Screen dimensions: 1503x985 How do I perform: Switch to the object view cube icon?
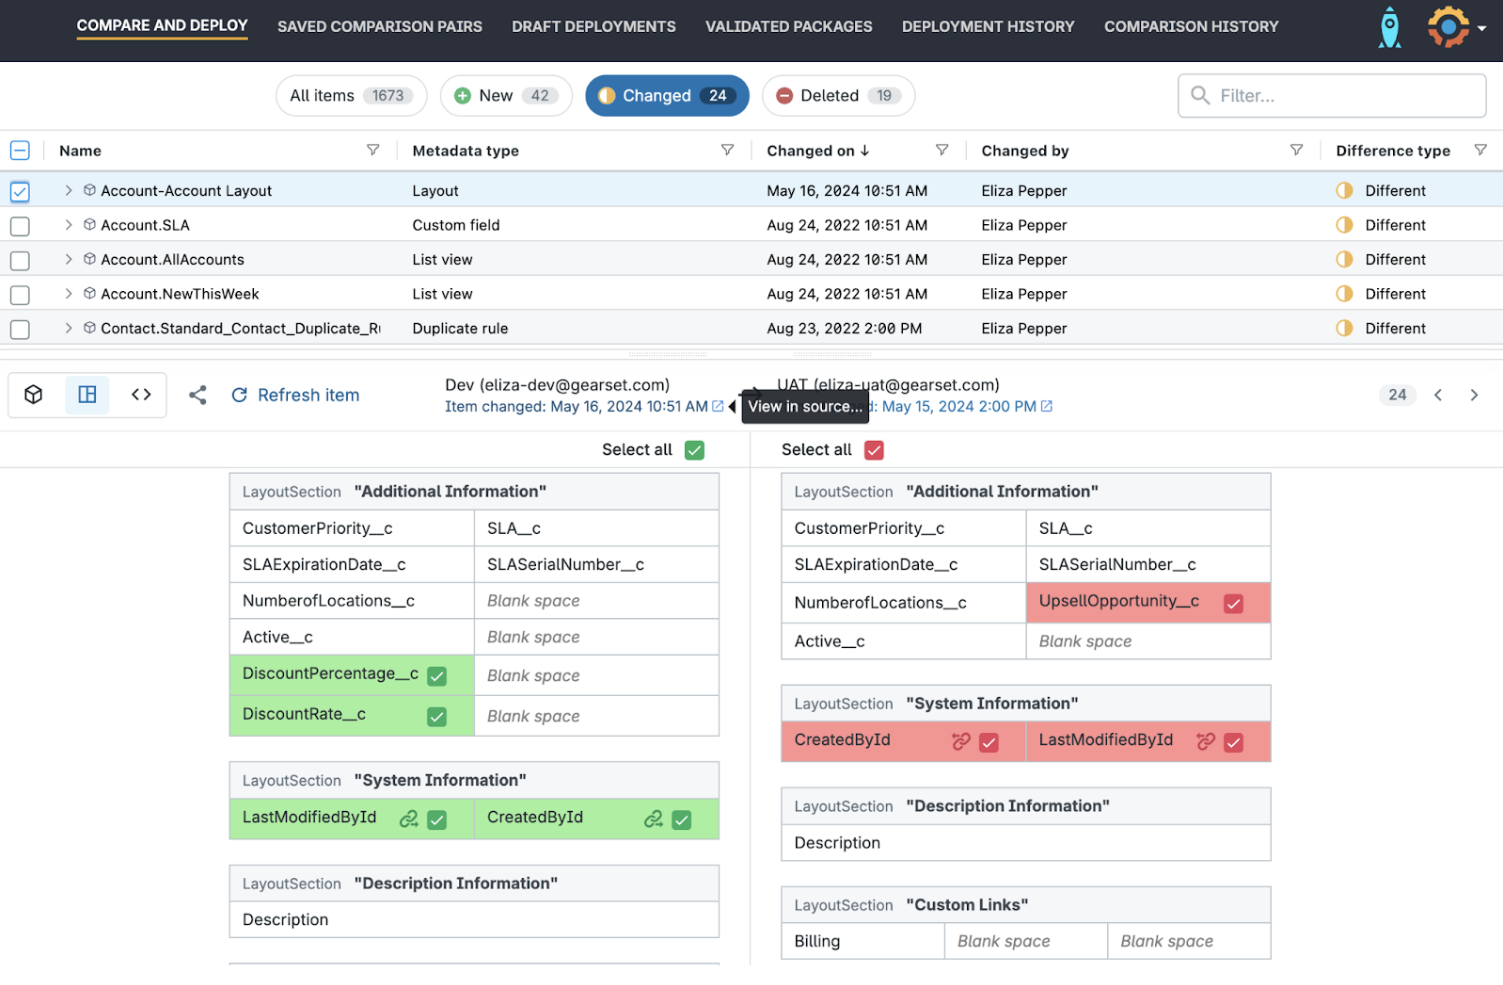[x=34, y=395]
